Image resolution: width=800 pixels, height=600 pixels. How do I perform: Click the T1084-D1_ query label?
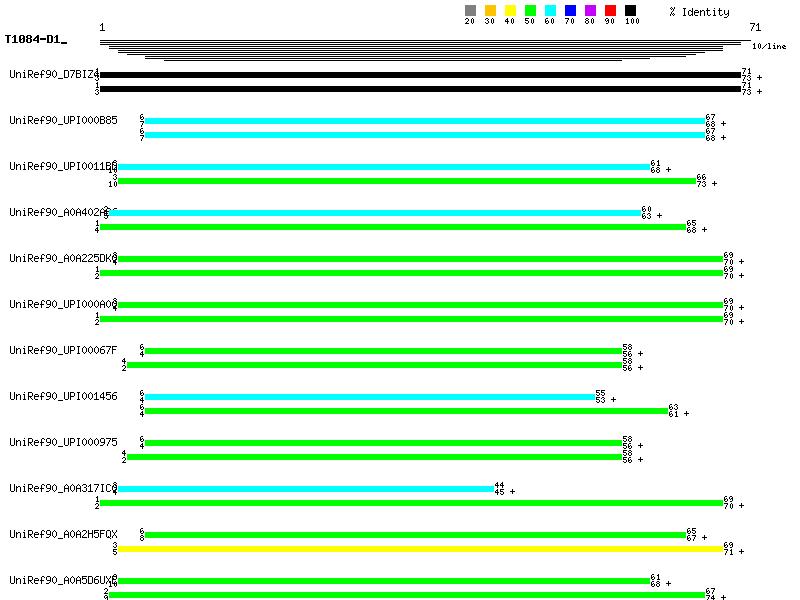[x=35, y=40]
